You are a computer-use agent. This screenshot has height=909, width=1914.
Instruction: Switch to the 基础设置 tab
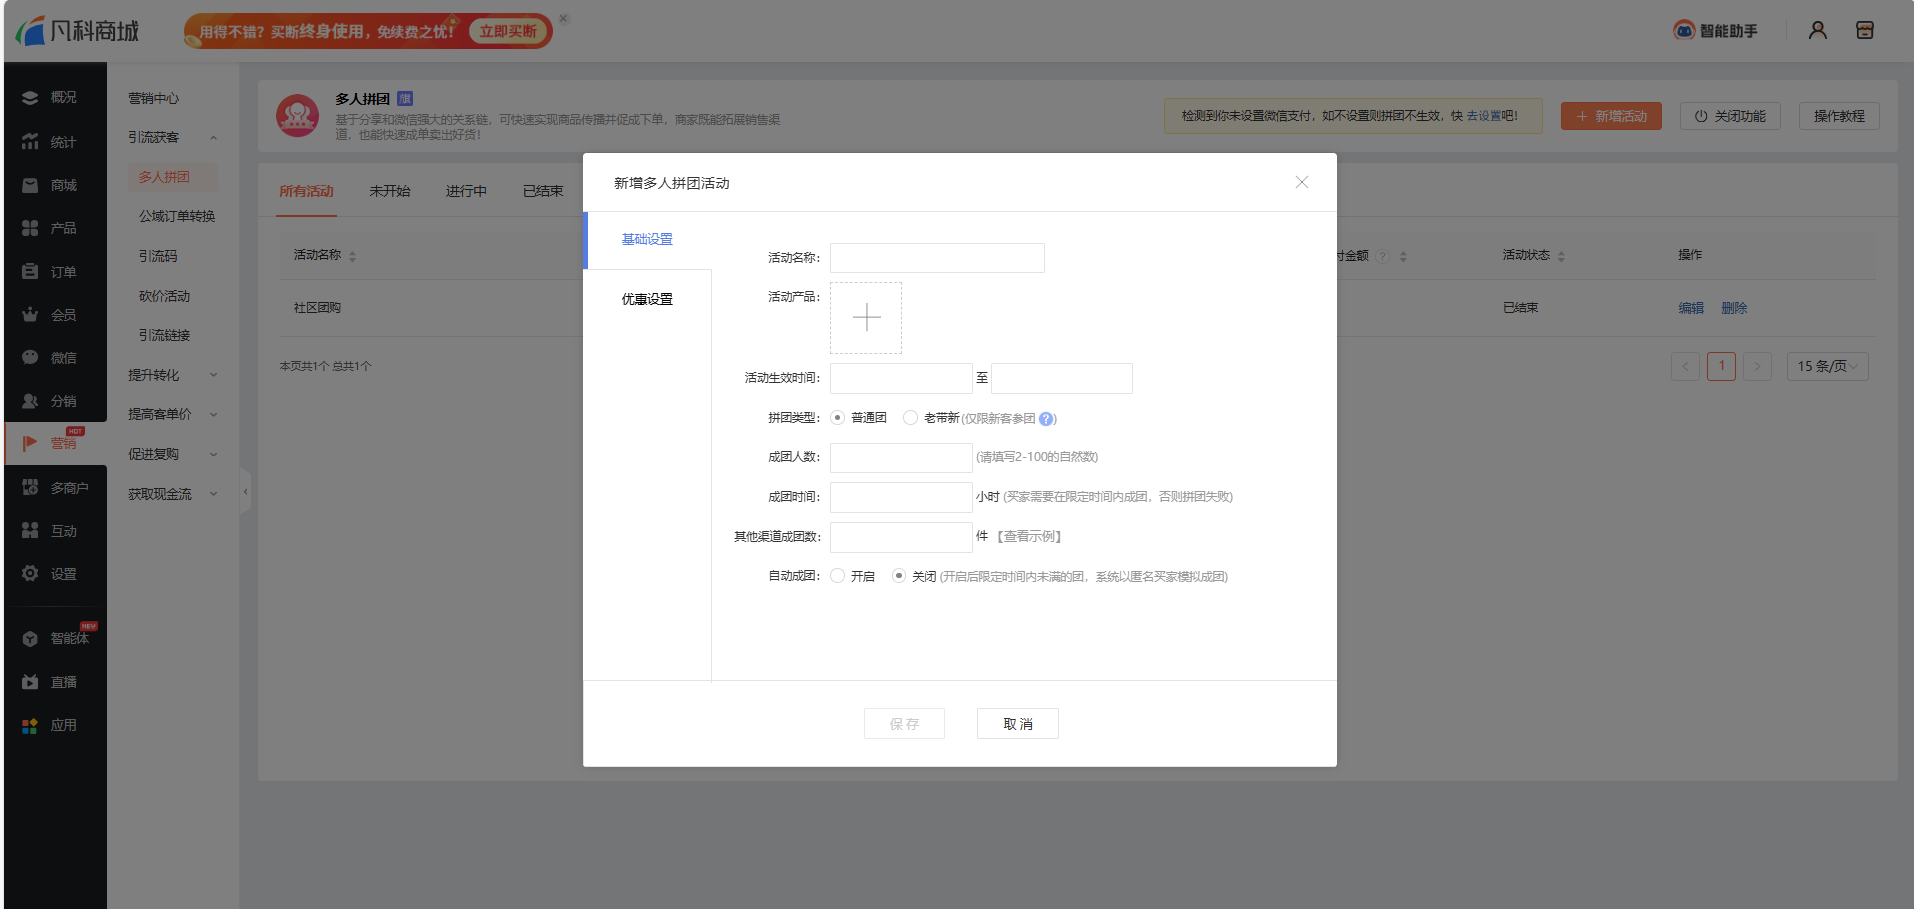click(x=647, y=239)
